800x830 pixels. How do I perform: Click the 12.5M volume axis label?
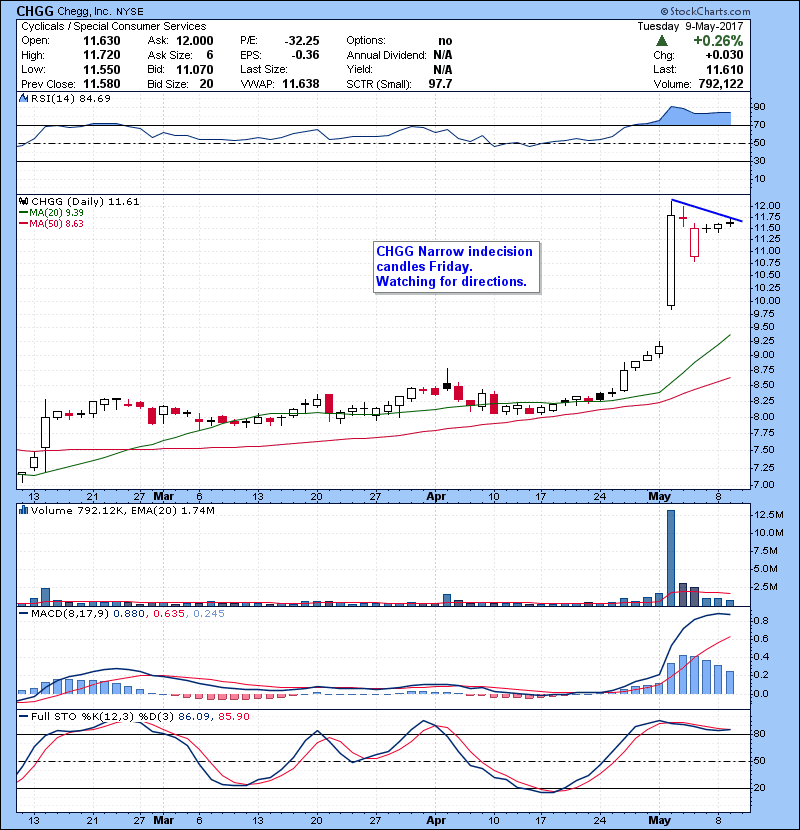point(769,515)
